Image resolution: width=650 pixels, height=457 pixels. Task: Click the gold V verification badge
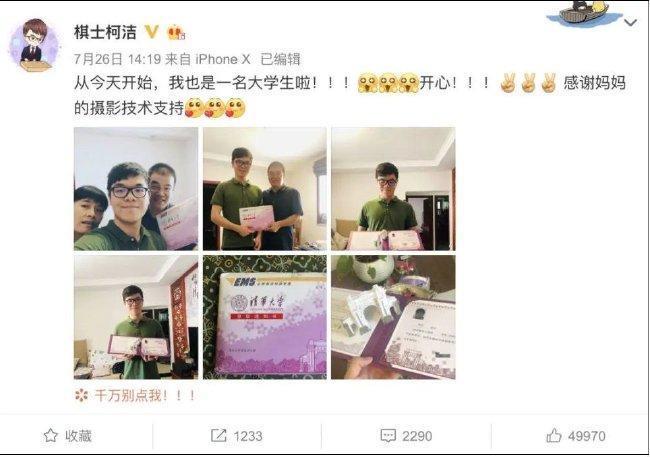pos(152,32)
